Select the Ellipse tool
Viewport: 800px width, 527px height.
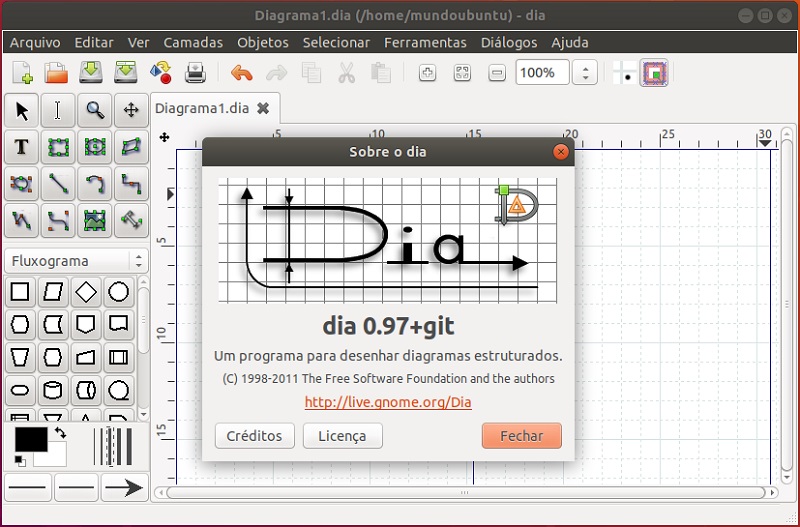point(94,147)
